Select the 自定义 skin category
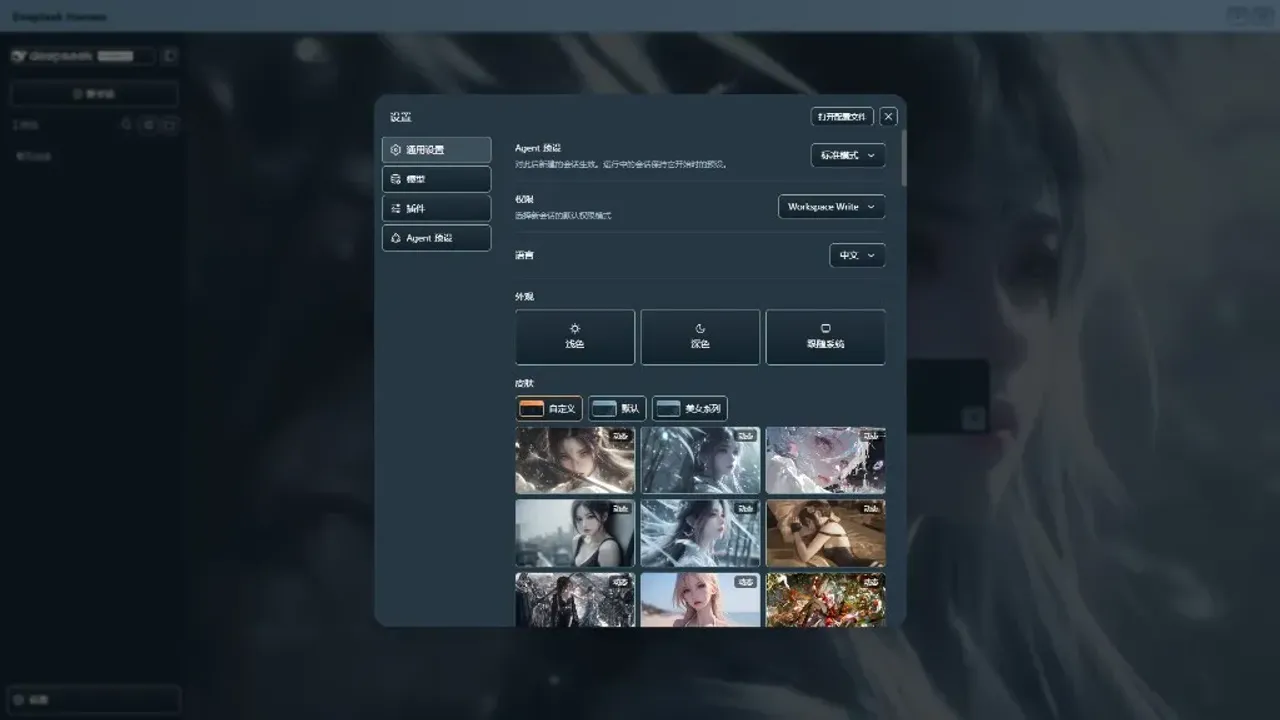Image resolution: width=1280 pixels, height=720 pixels. pos(549,408)
